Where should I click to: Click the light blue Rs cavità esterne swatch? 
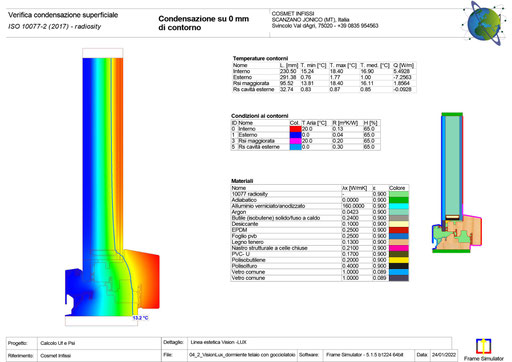point(295,147)
